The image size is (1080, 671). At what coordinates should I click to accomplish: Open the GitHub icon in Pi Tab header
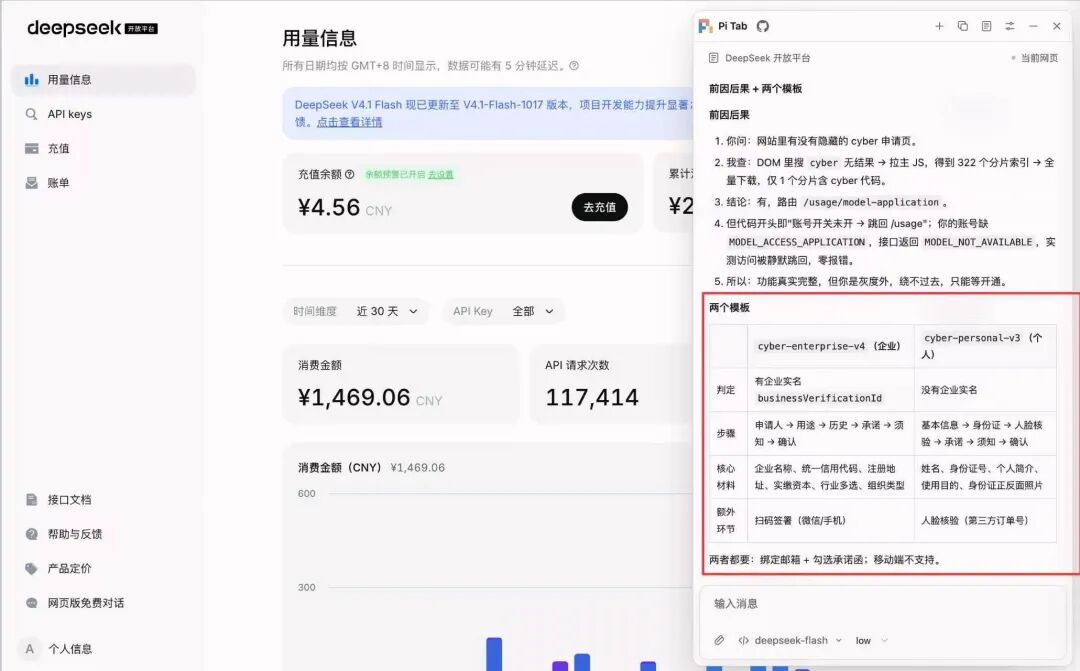click(762, 26)
